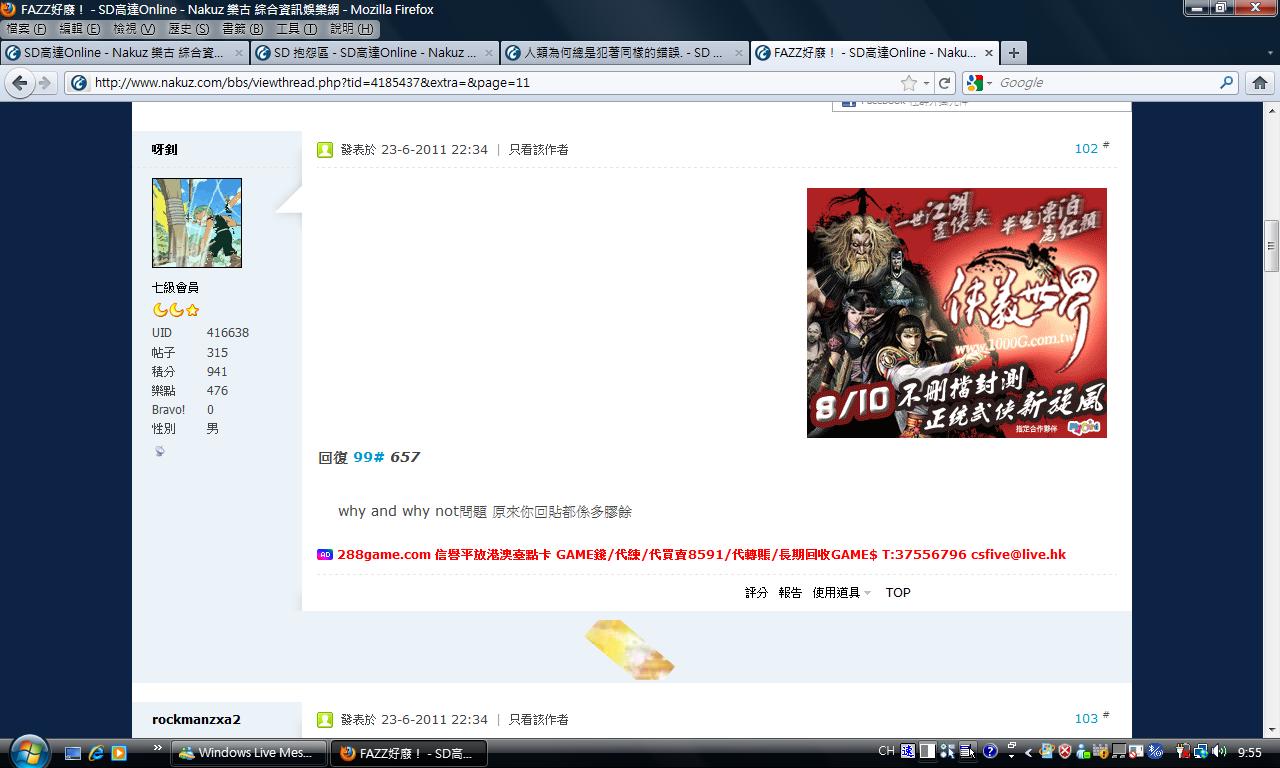Click the 報告 report button
Viewport: 1280px width, 768px height.
pyautogui.click(x=790, y=593)
